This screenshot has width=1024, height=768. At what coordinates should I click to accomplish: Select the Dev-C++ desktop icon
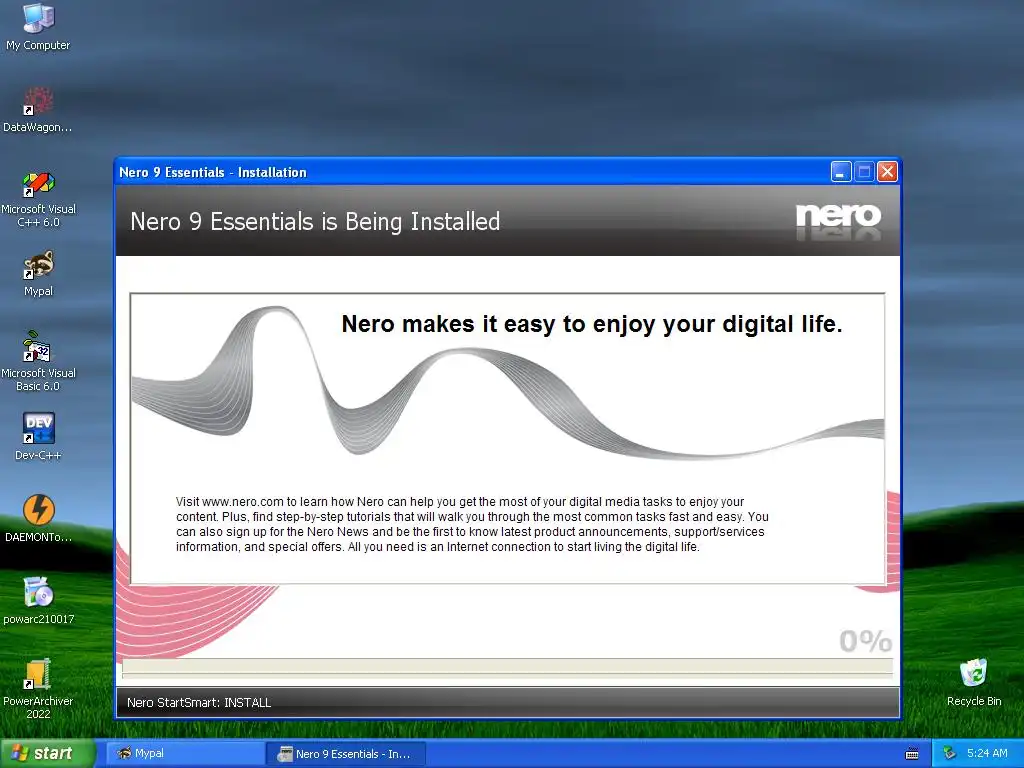coord(38,436)
